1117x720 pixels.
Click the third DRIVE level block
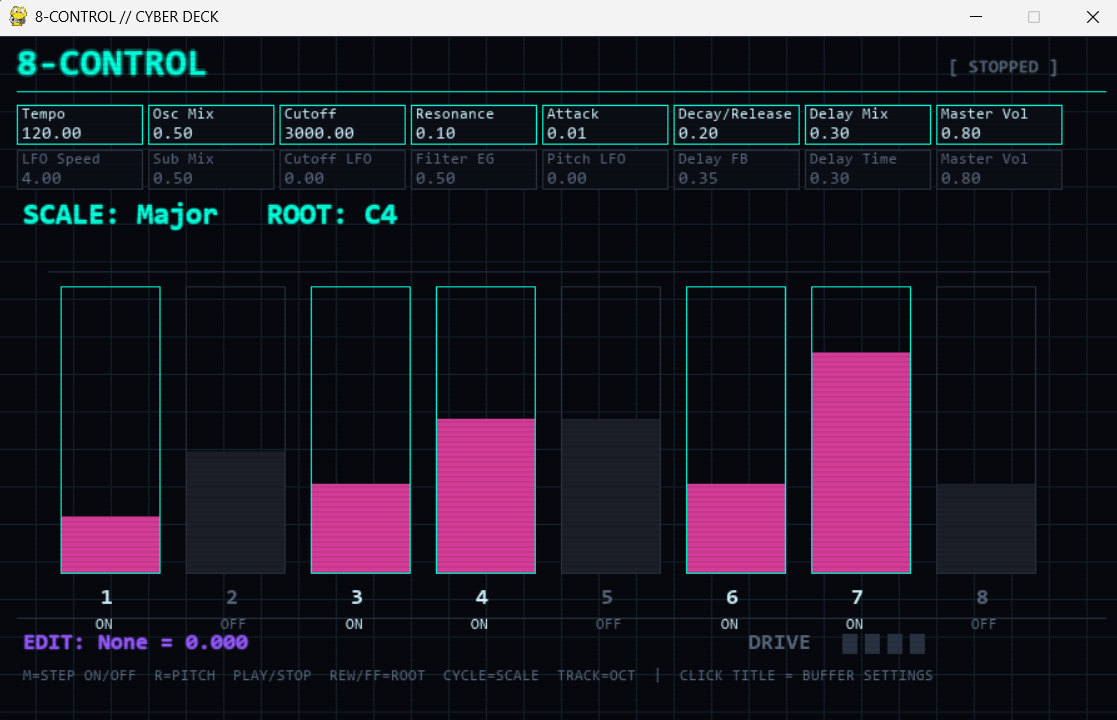[895, 644]
